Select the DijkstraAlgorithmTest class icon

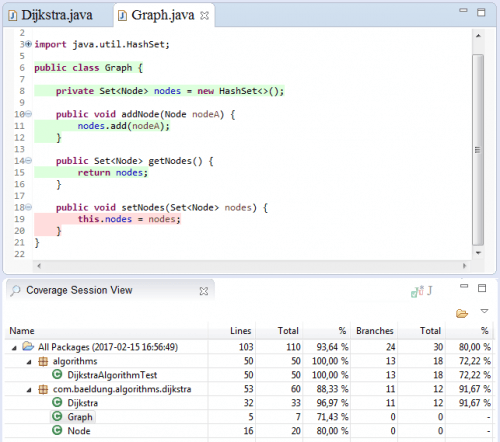coord(57,375)
